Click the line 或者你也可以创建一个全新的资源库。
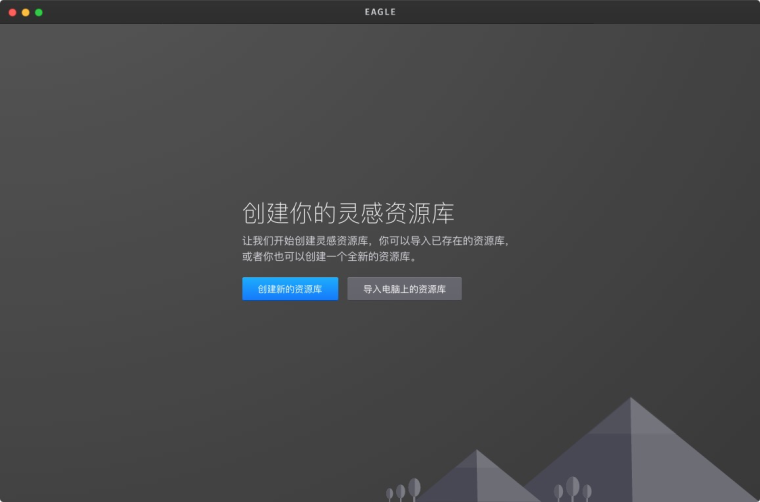Screen dimensions: 760x502 (330, 257)
